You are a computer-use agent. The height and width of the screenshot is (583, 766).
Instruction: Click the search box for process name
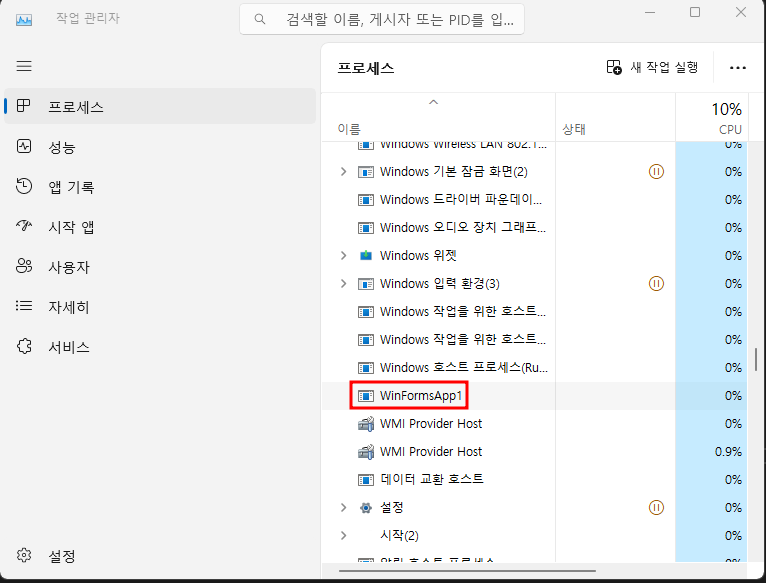[382, 19]
